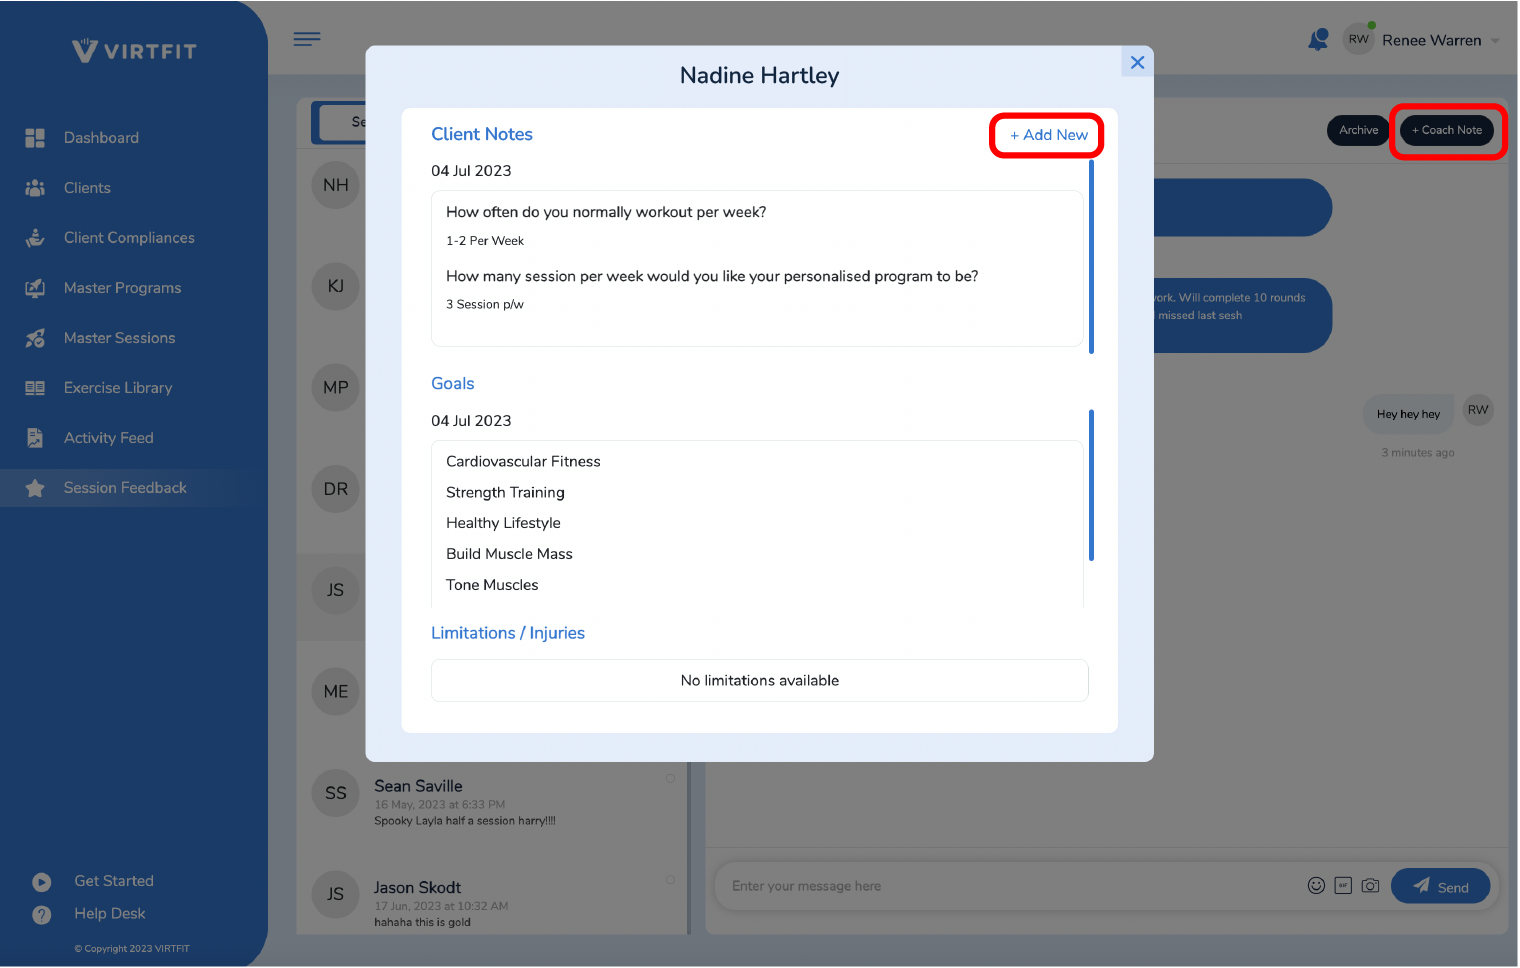Select the Jason Skodt JS avatar
This screenshot has height=968, width=1520.
(x=336, y=895)
